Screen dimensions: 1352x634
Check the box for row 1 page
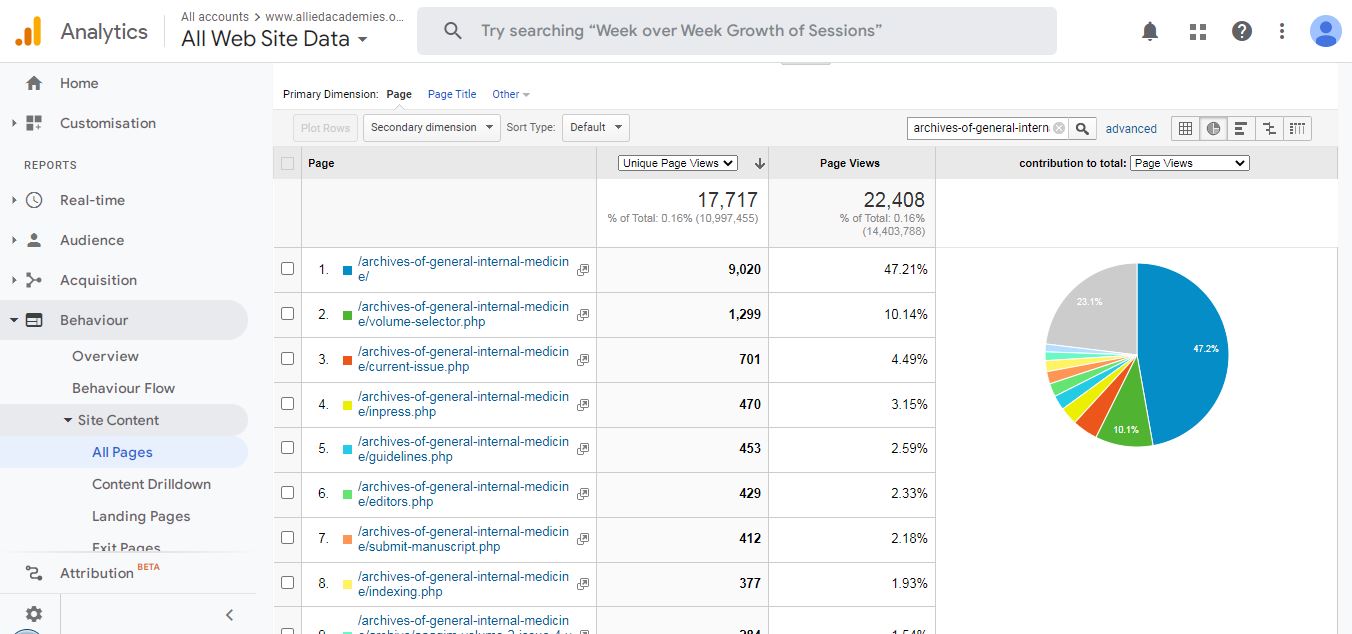(x=288, y=269)
